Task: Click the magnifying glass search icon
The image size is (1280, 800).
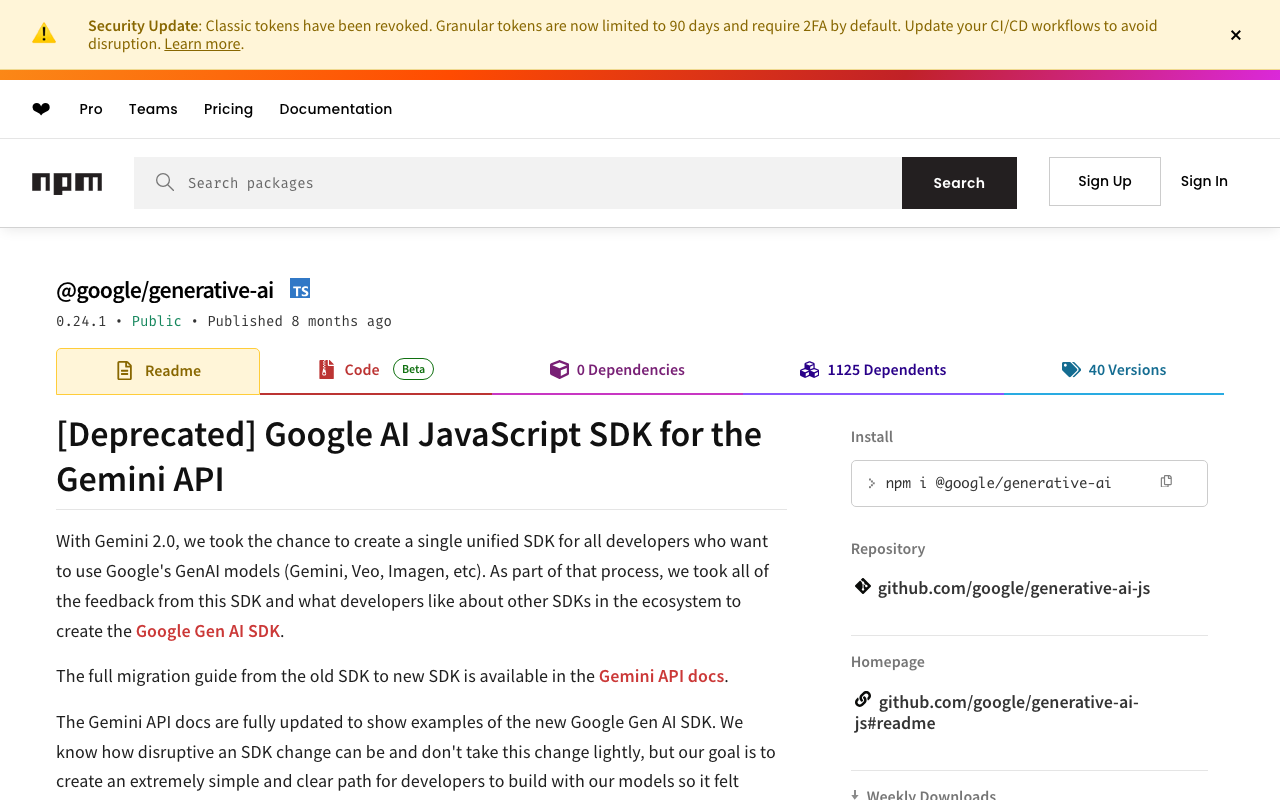Action: (x=165, y=182)
